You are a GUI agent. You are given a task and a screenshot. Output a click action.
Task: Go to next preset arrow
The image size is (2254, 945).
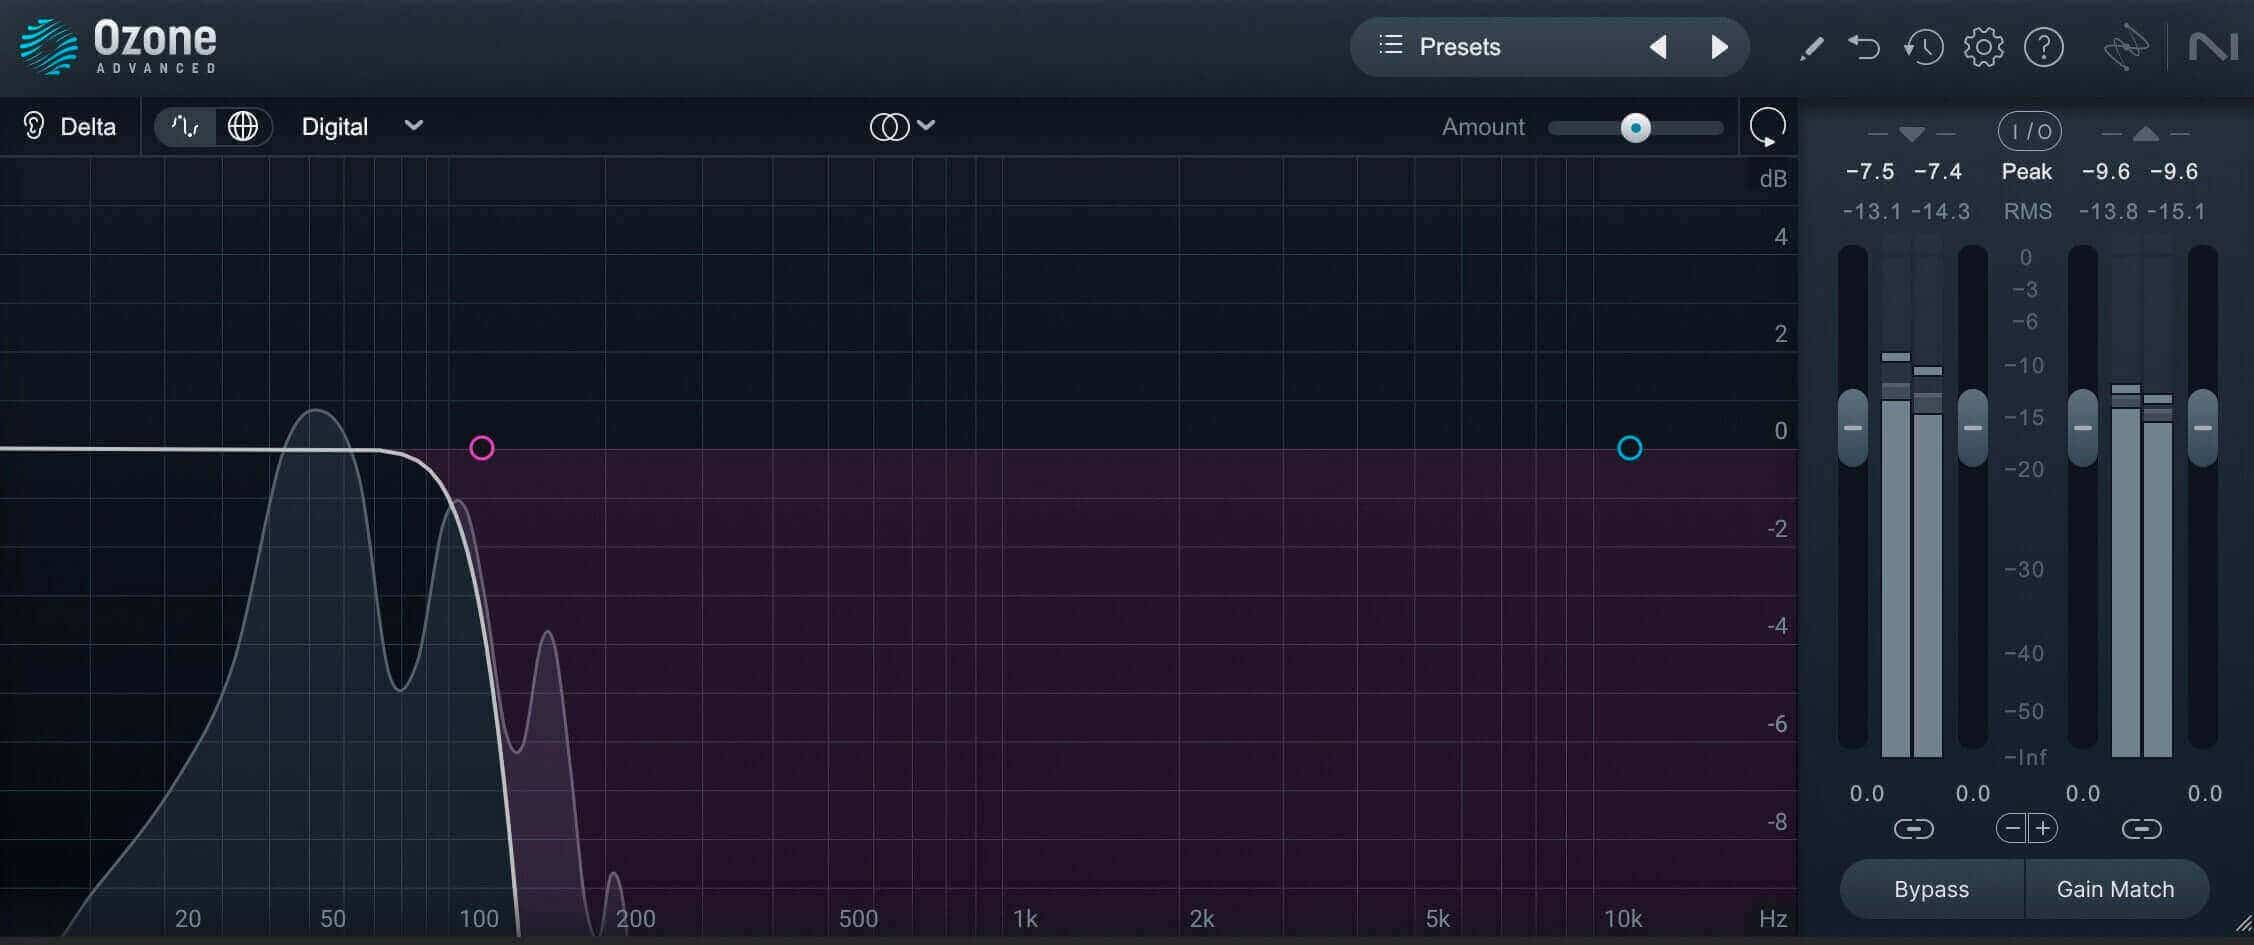coord(1719,47)
